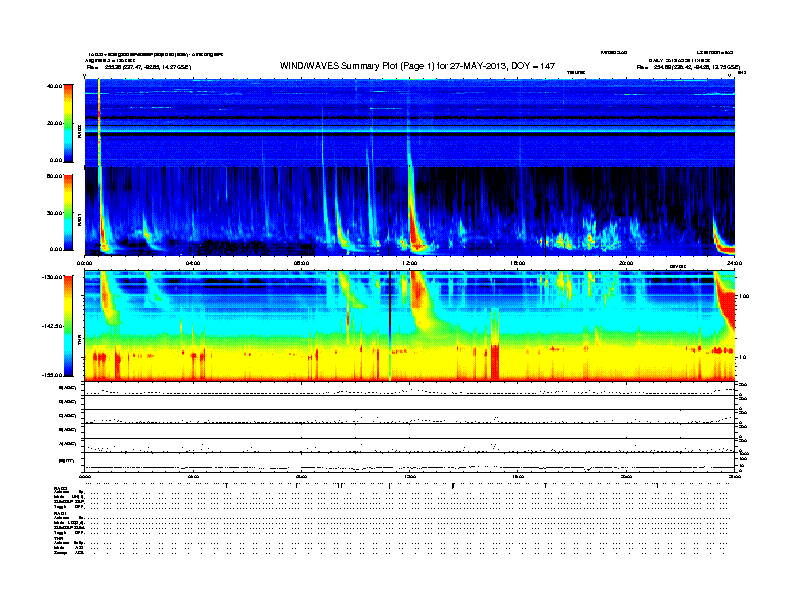
Task: Click the WIND/WAVES Summary Plot title text
Action: 417,66
